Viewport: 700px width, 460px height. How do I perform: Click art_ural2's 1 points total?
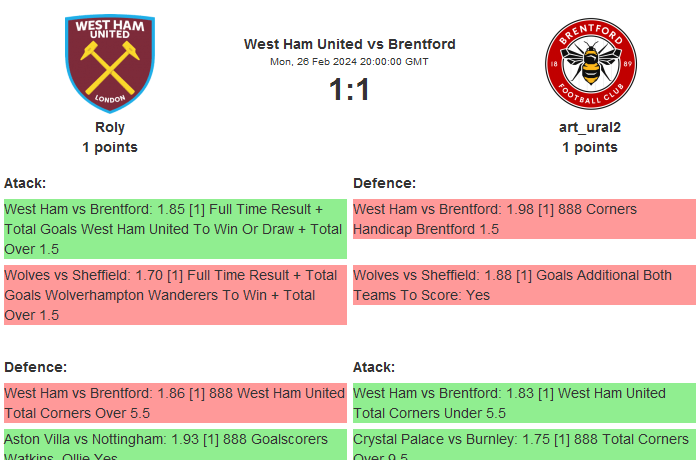590,147
